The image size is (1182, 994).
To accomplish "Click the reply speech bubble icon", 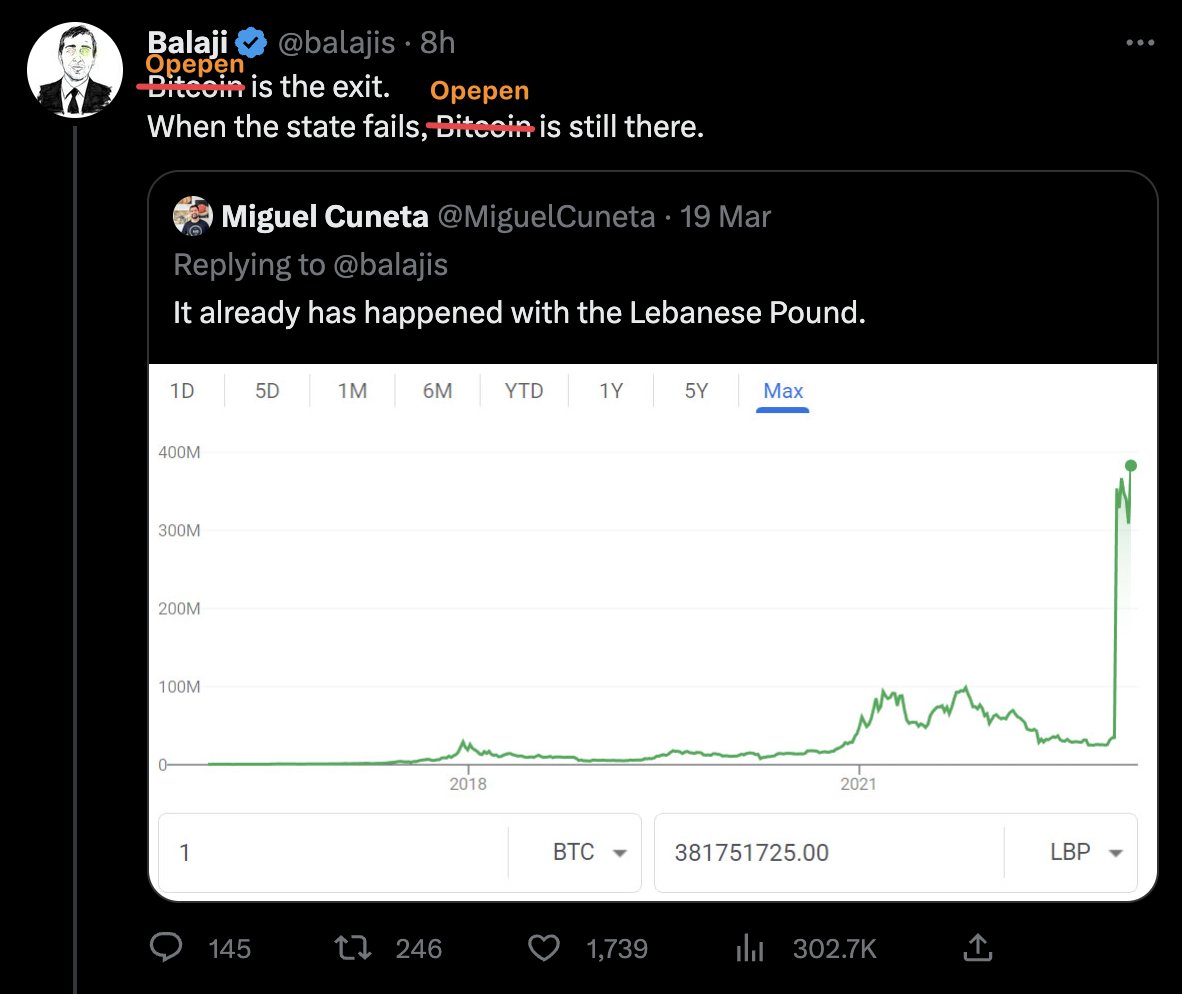I will pos(165,947).
